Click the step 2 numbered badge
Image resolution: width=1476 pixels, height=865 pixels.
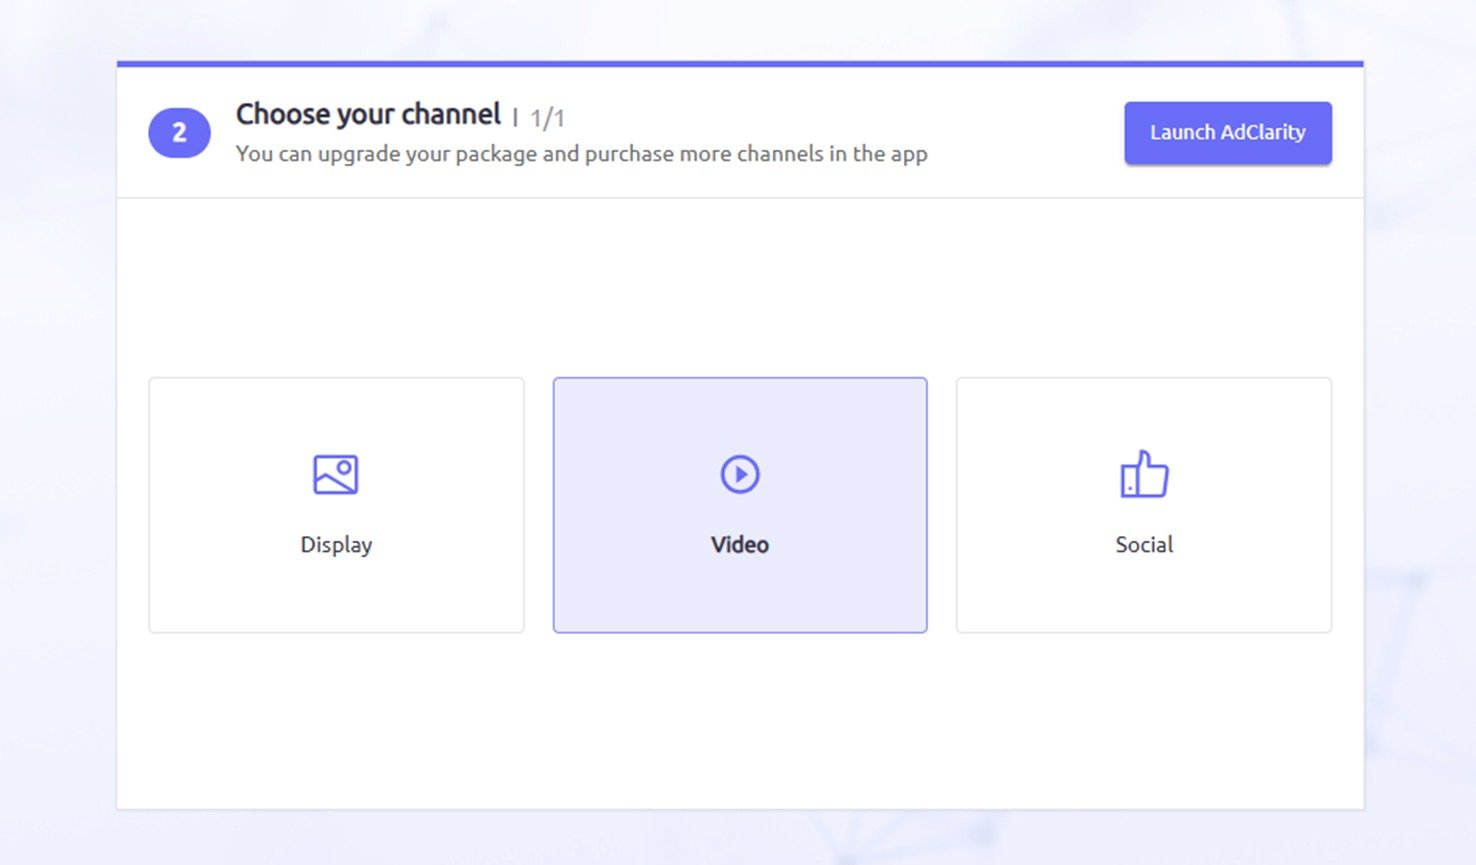tap(179, 132)
